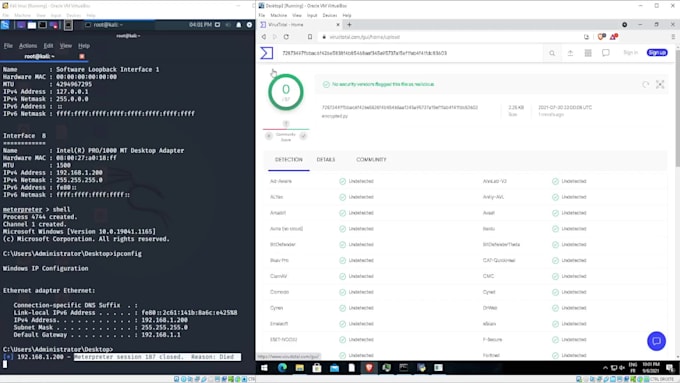Open the Help menu in Kali terminal
This screenshot has height=383, width=680.
point(84,46)
